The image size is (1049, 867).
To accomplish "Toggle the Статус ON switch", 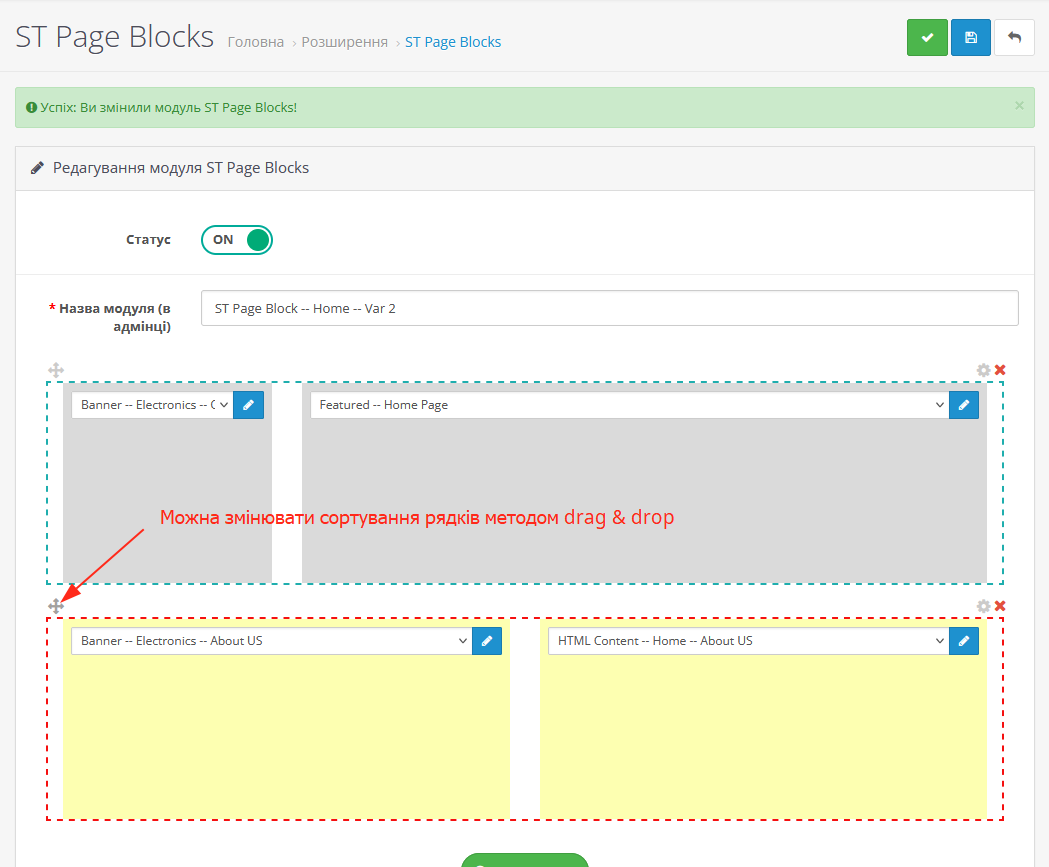I will 237,240.
